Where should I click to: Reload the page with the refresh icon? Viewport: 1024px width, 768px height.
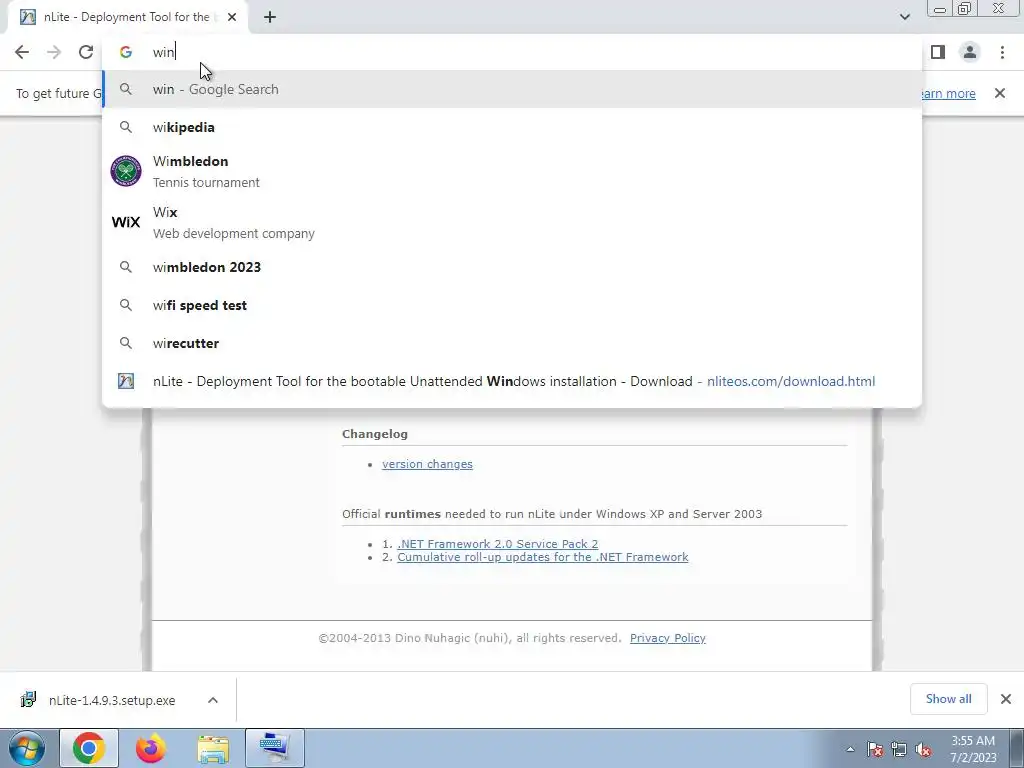(x=86, y=52)
